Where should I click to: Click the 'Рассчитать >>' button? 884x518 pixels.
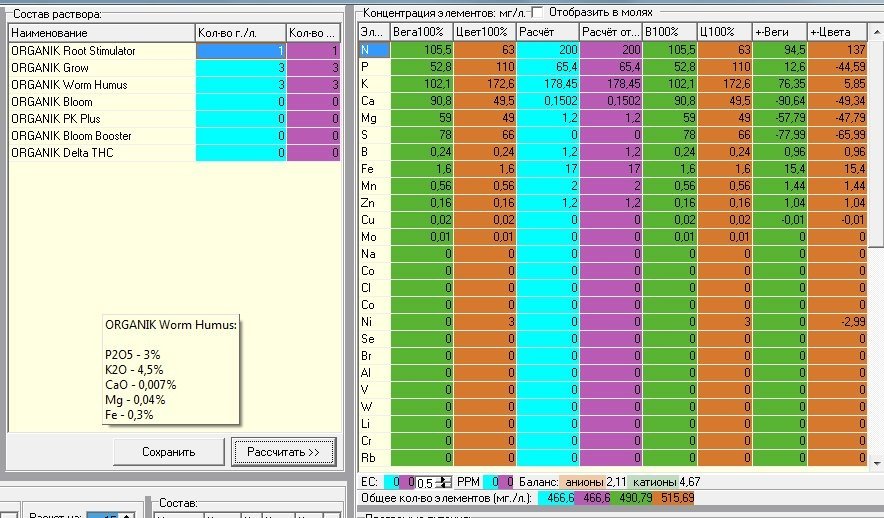tap(284, 452)
